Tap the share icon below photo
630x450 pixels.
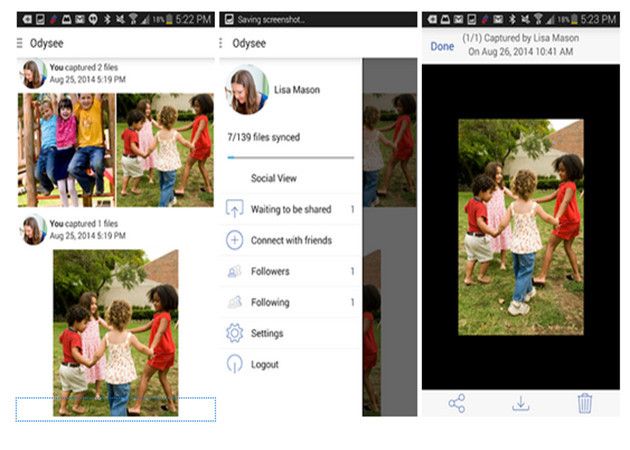tap(457, 403)
